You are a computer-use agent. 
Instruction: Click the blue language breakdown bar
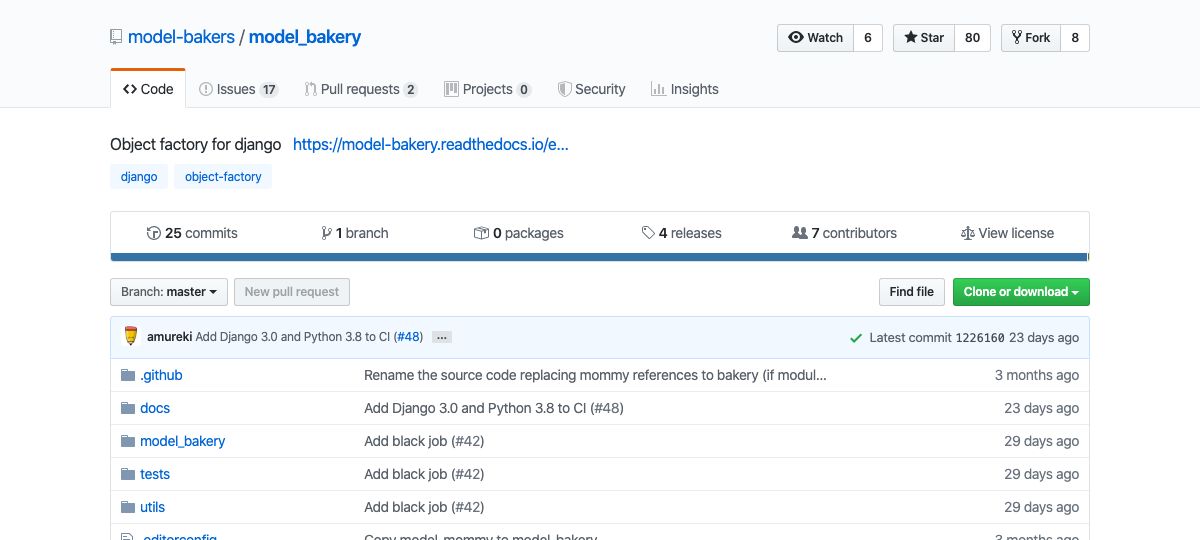(599, 257)
